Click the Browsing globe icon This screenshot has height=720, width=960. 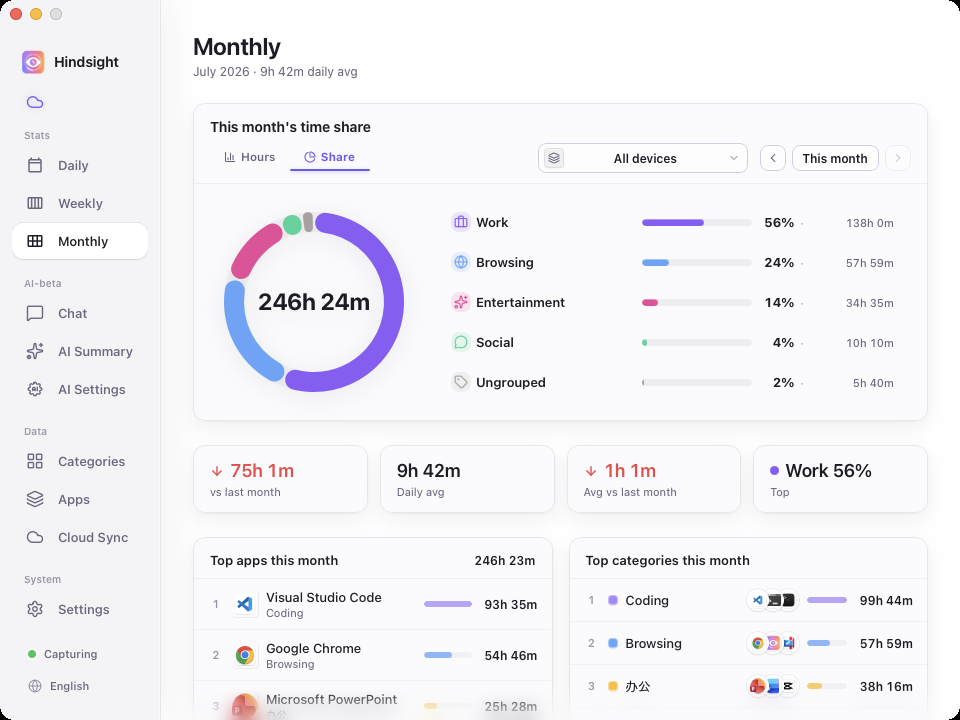460,262
